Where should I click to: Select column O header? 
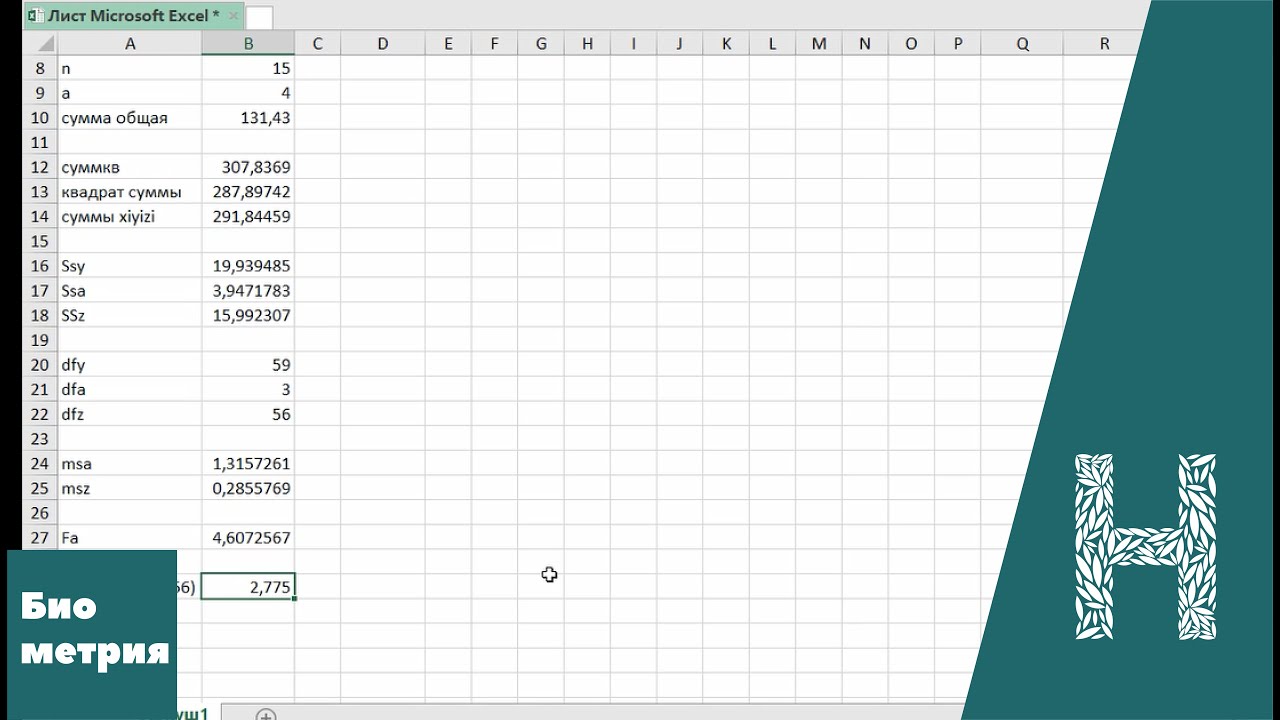tap(911, 44)
